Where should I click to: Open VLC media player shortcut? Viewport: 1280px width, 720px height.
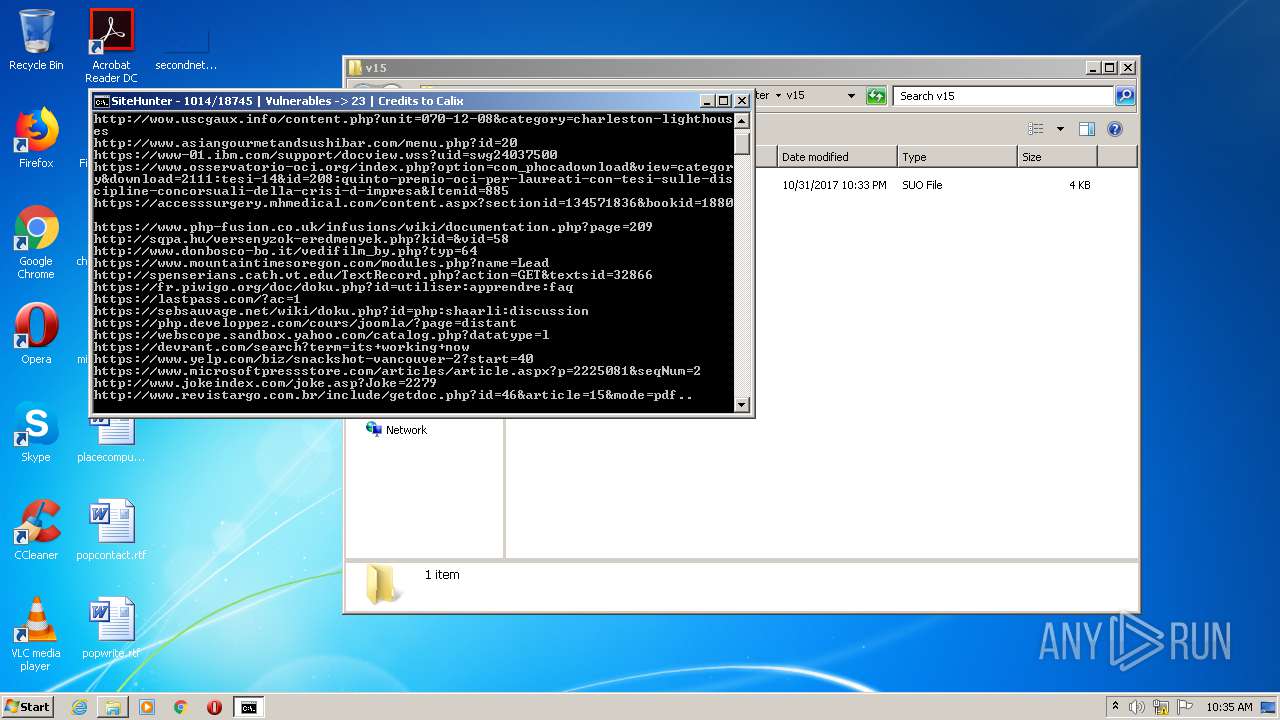coord(36,634)
